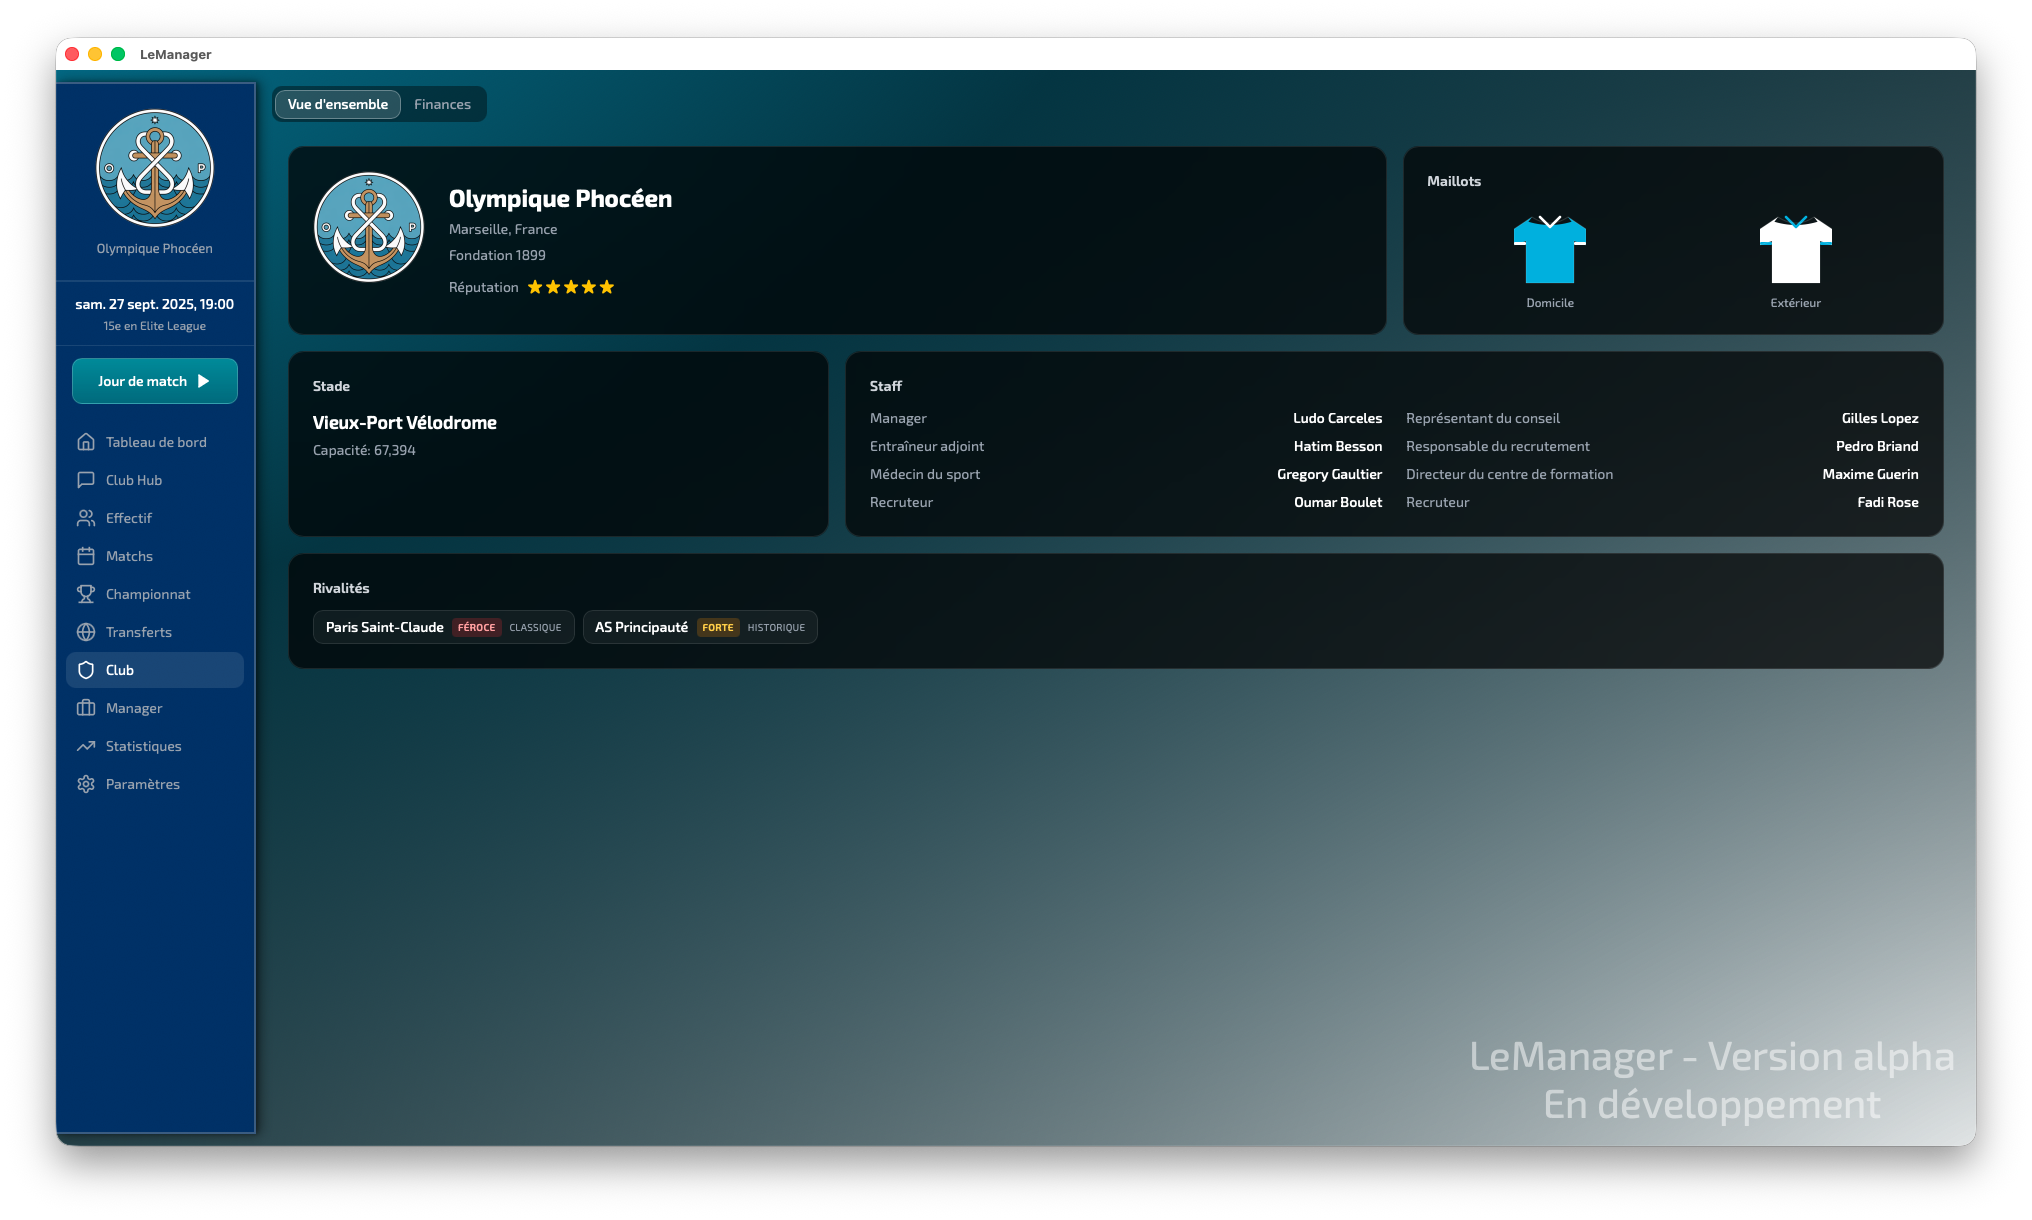Viewport: 2032px width, 1220px height.
Task: Click board representative Gilles Lopez
Action: coord(1880,418)
